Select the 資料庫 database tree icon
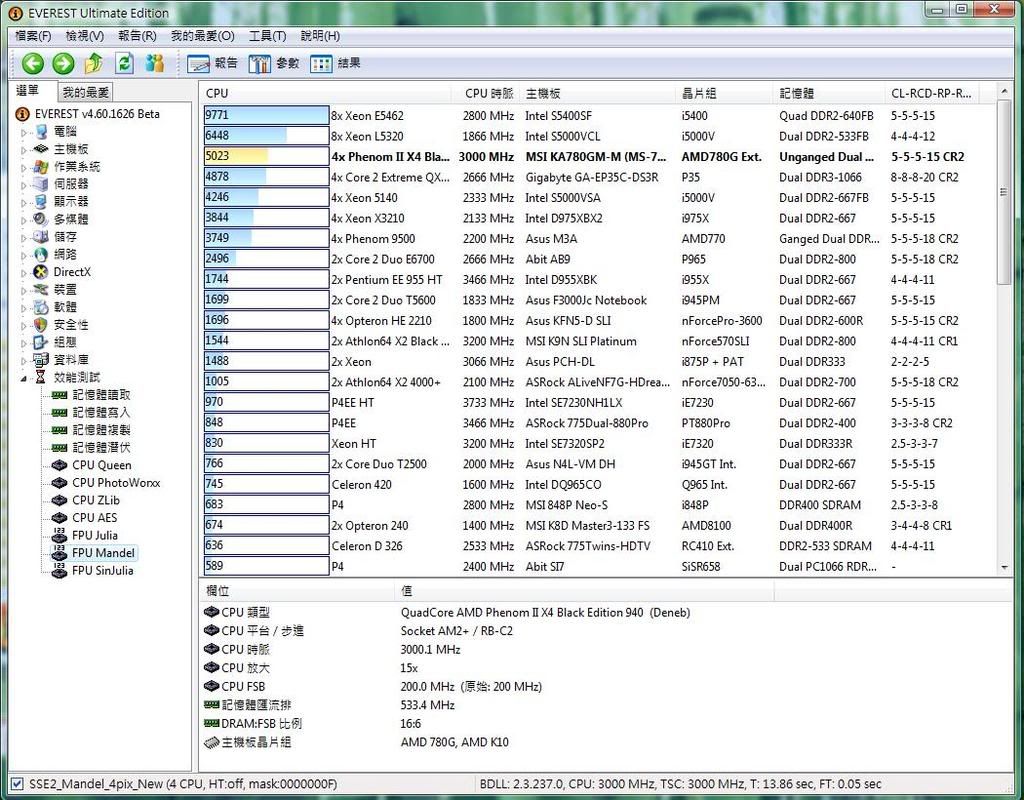This screenshot has width=1024, height=800. 41,360
